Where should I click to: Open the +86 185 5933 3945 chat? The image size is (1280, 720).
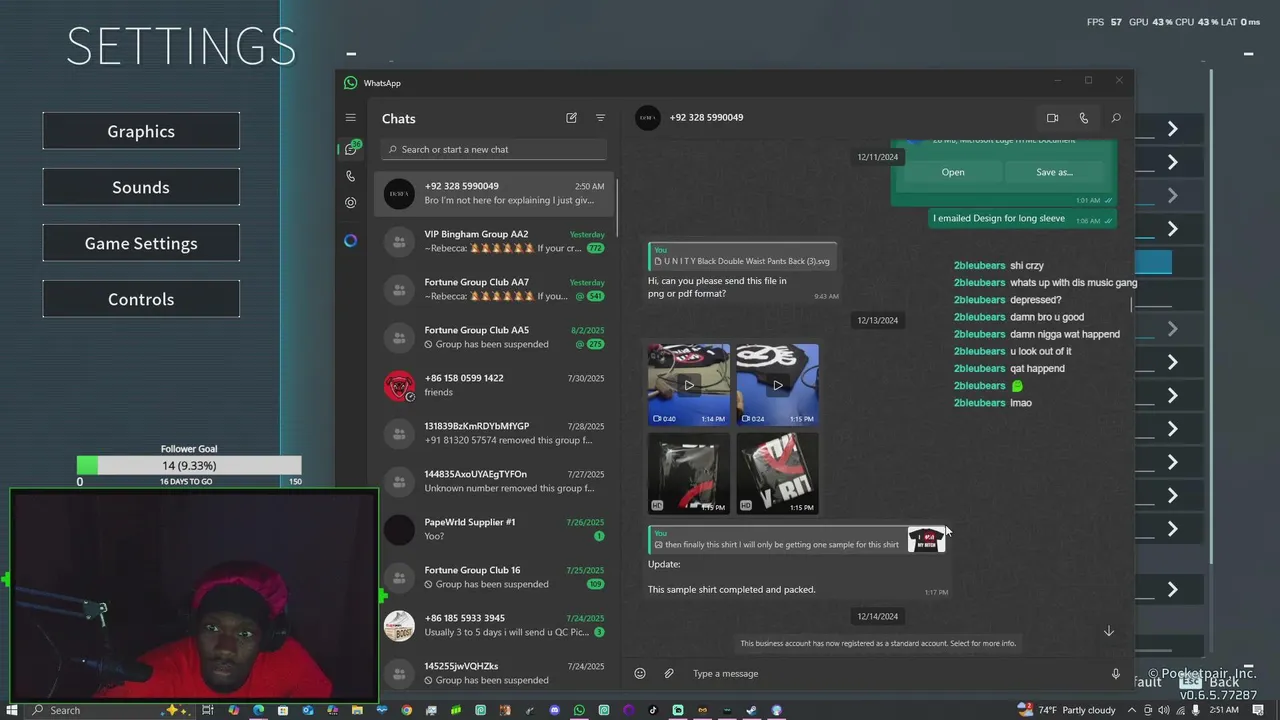pyautogui.click(x=494, y=625)
